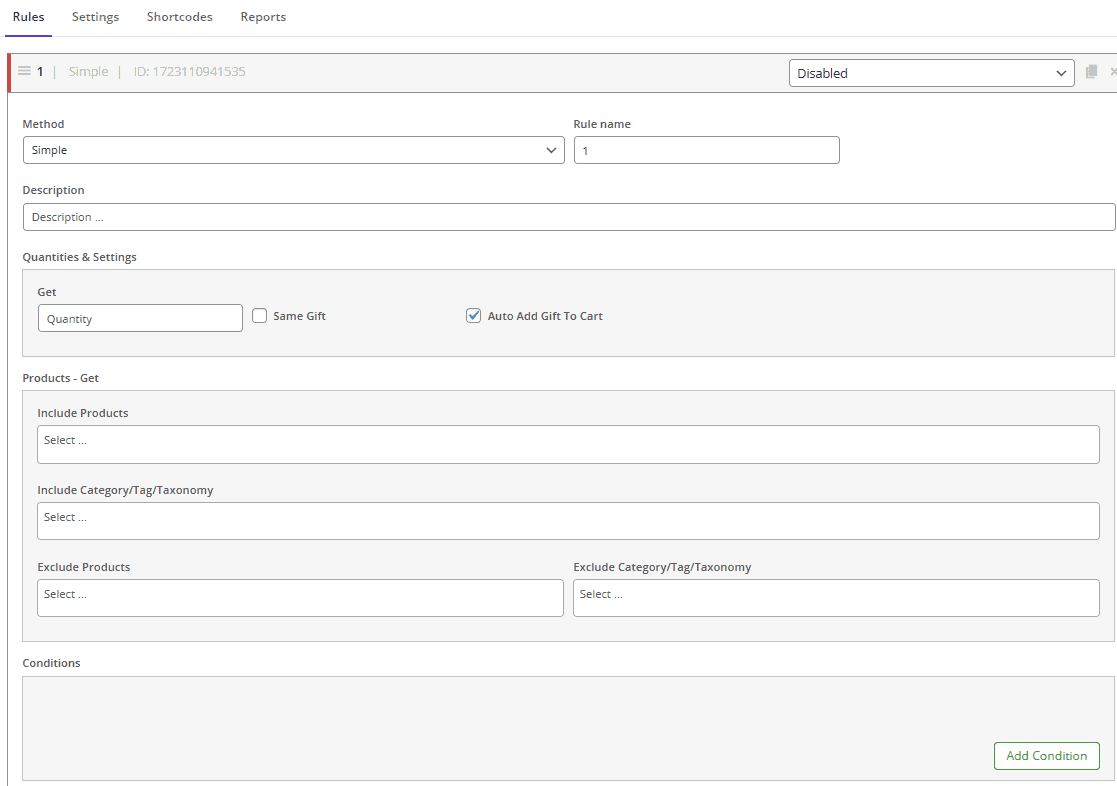Open the Exclude Products select box
The width and height of the screenshot is (1117, 786).
point(300,598)
